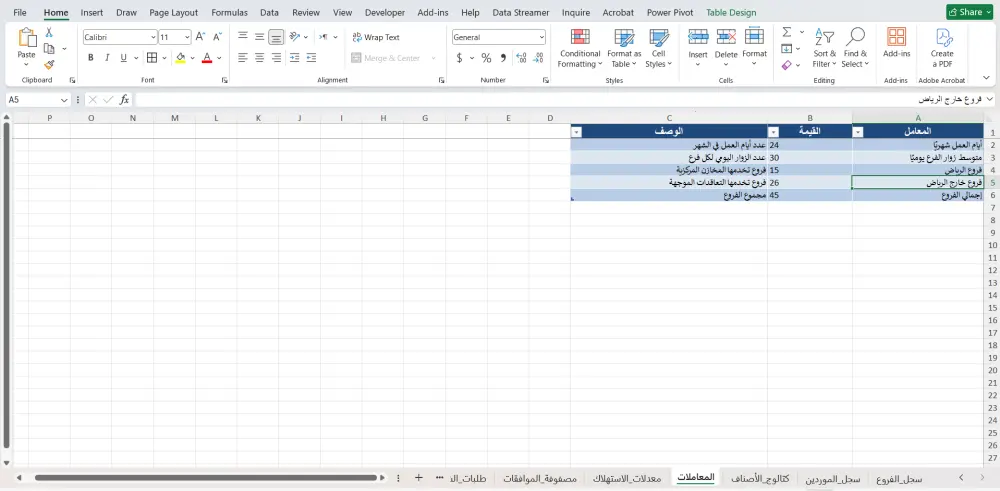Apply the Borders icon
This screenshot has height=491, width=1000.
pyautogui.click(x=152, y=58)
